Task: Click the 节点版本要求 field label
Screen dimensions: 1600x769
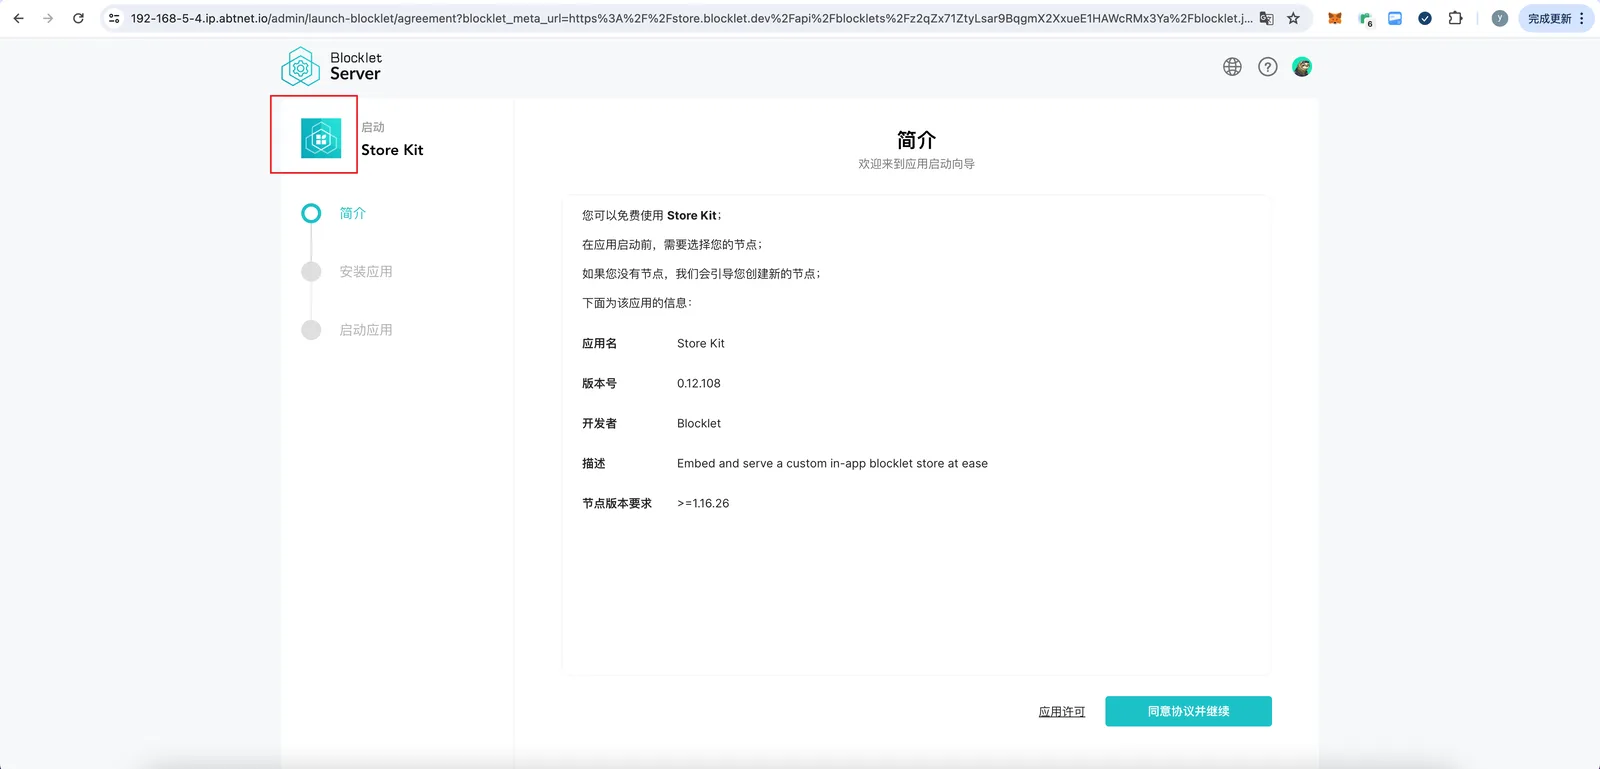Action: 617,503
